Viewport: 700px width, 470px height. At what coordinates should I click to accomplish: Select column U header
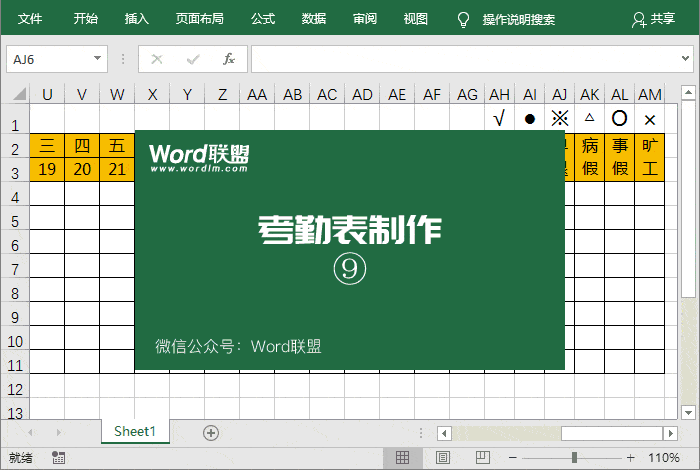(47, 94)
